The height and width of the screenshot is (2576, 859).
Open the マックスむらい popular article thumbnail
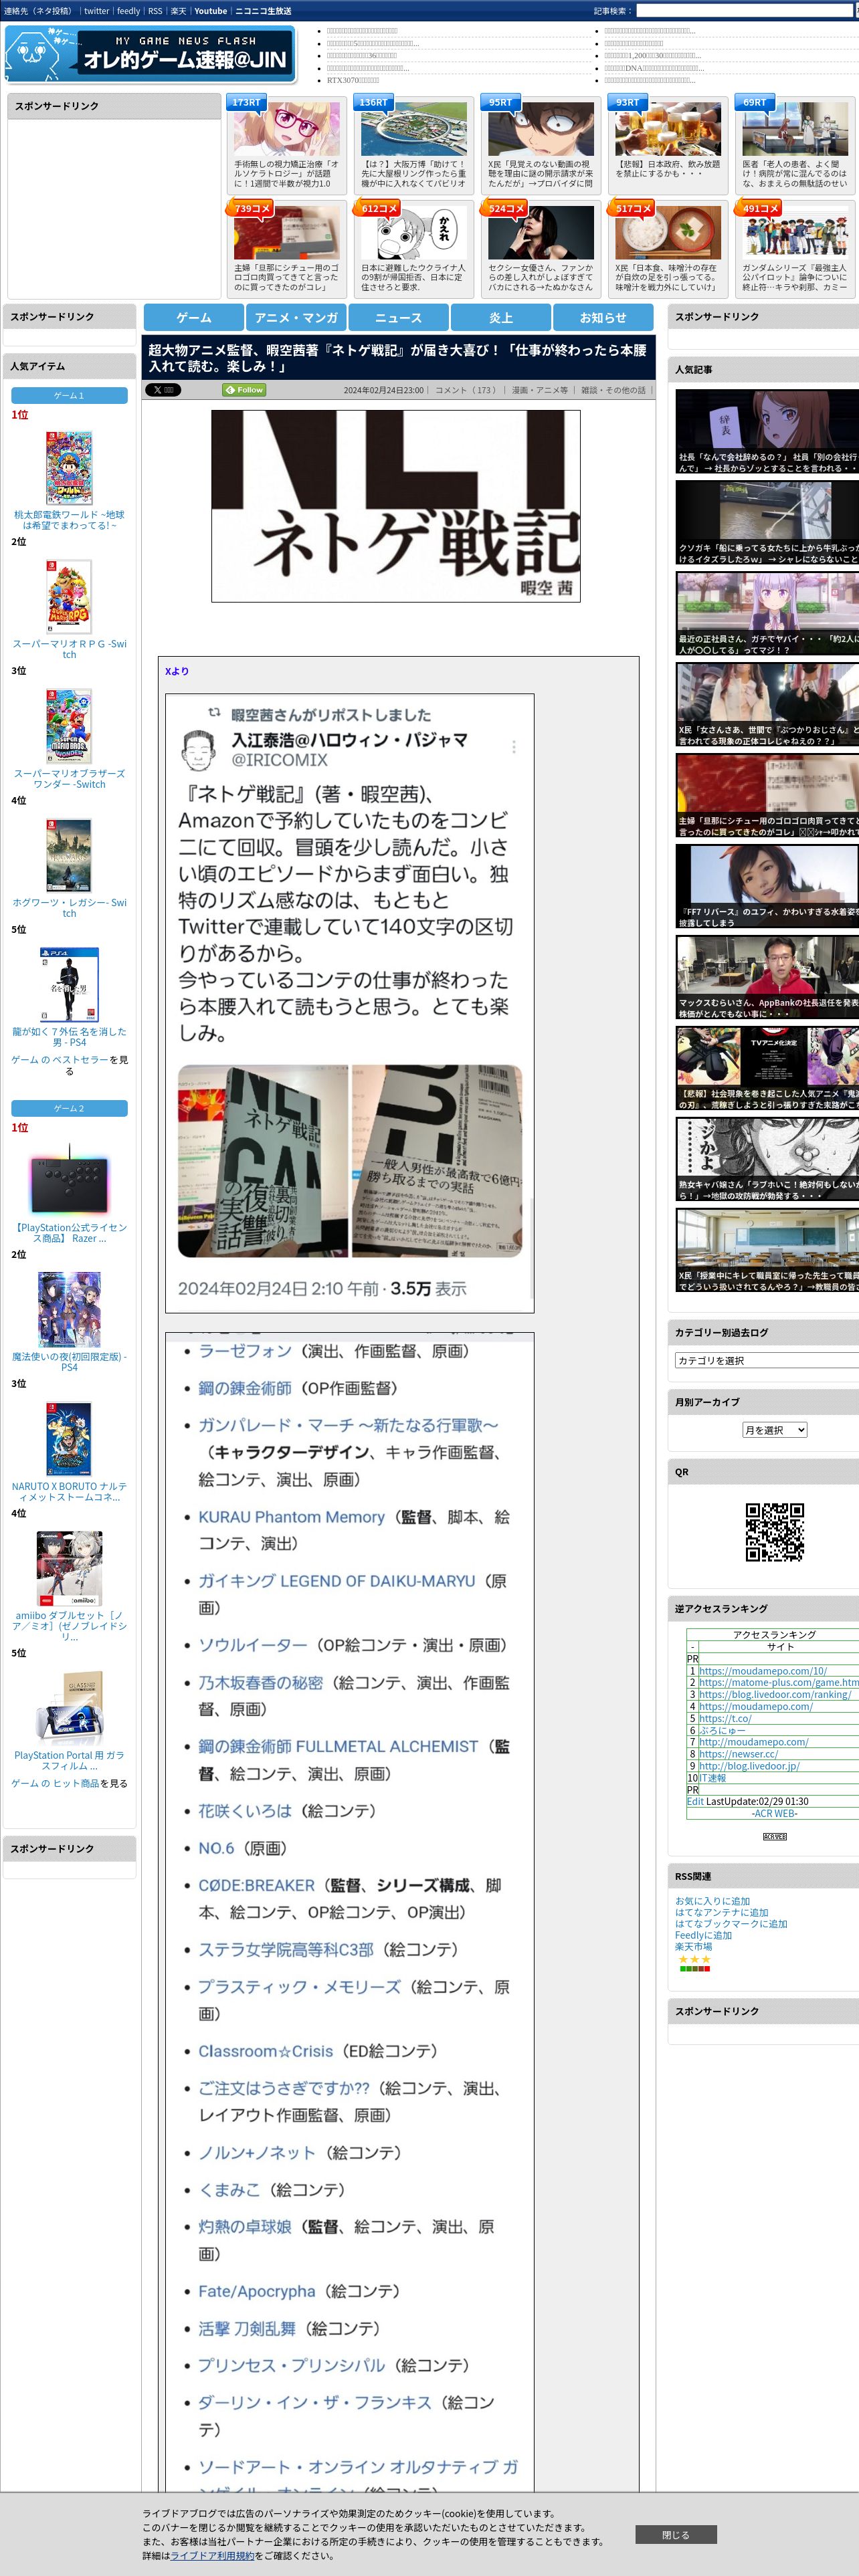coord(767,976)
